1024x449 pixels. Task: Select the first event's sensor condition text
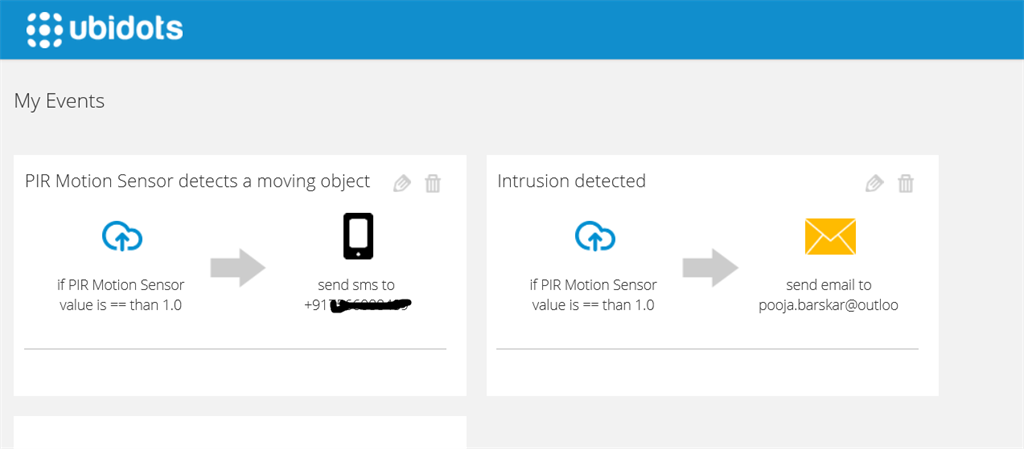[x=121, y=295]
